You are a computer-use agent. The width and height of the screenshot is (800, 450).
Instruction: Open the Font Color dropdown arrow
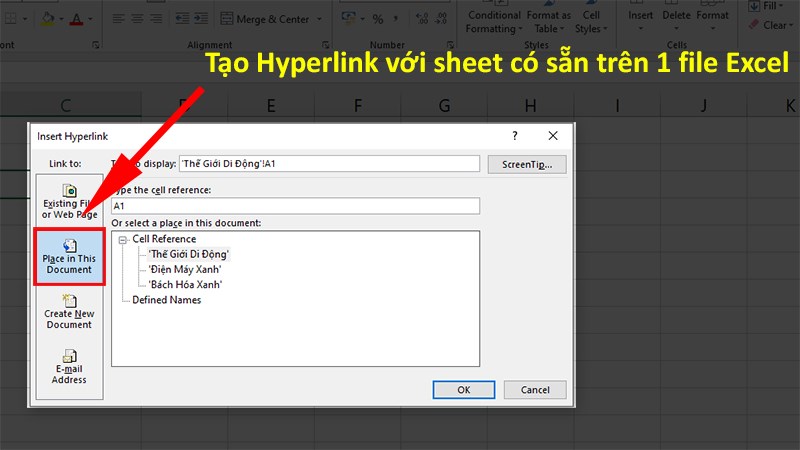[90, 19]
